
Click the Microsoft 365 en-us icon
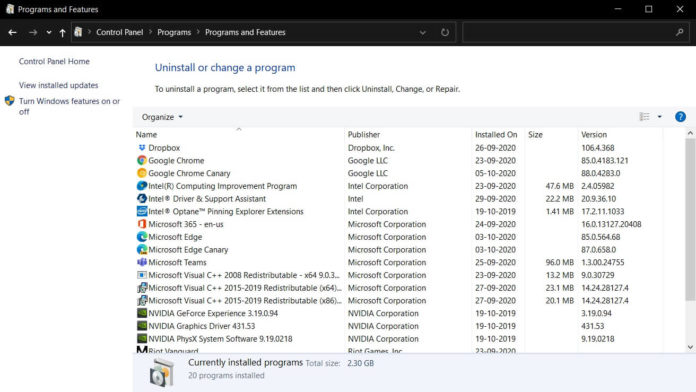coord(142,224)
